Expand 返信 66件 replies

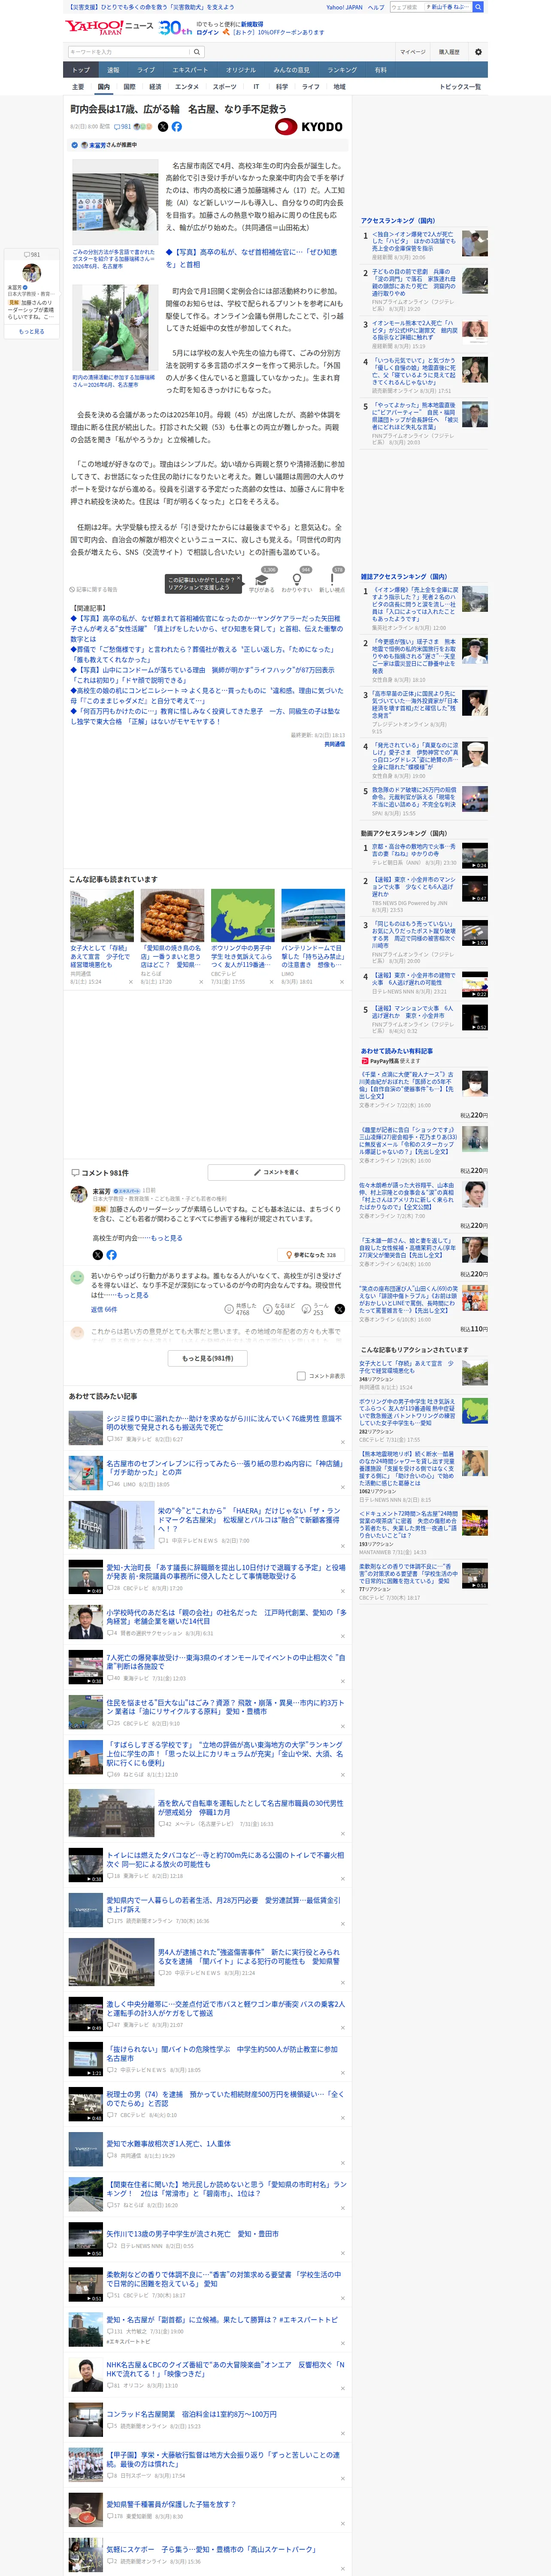[104, 1309]
